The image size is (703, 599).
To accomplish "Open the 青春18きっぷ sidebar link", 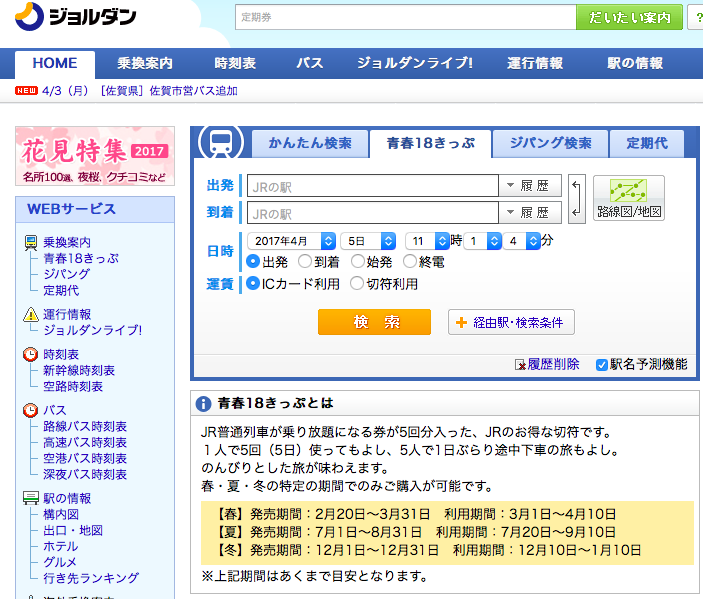I will pyautogui.click(x=81, y=259).
